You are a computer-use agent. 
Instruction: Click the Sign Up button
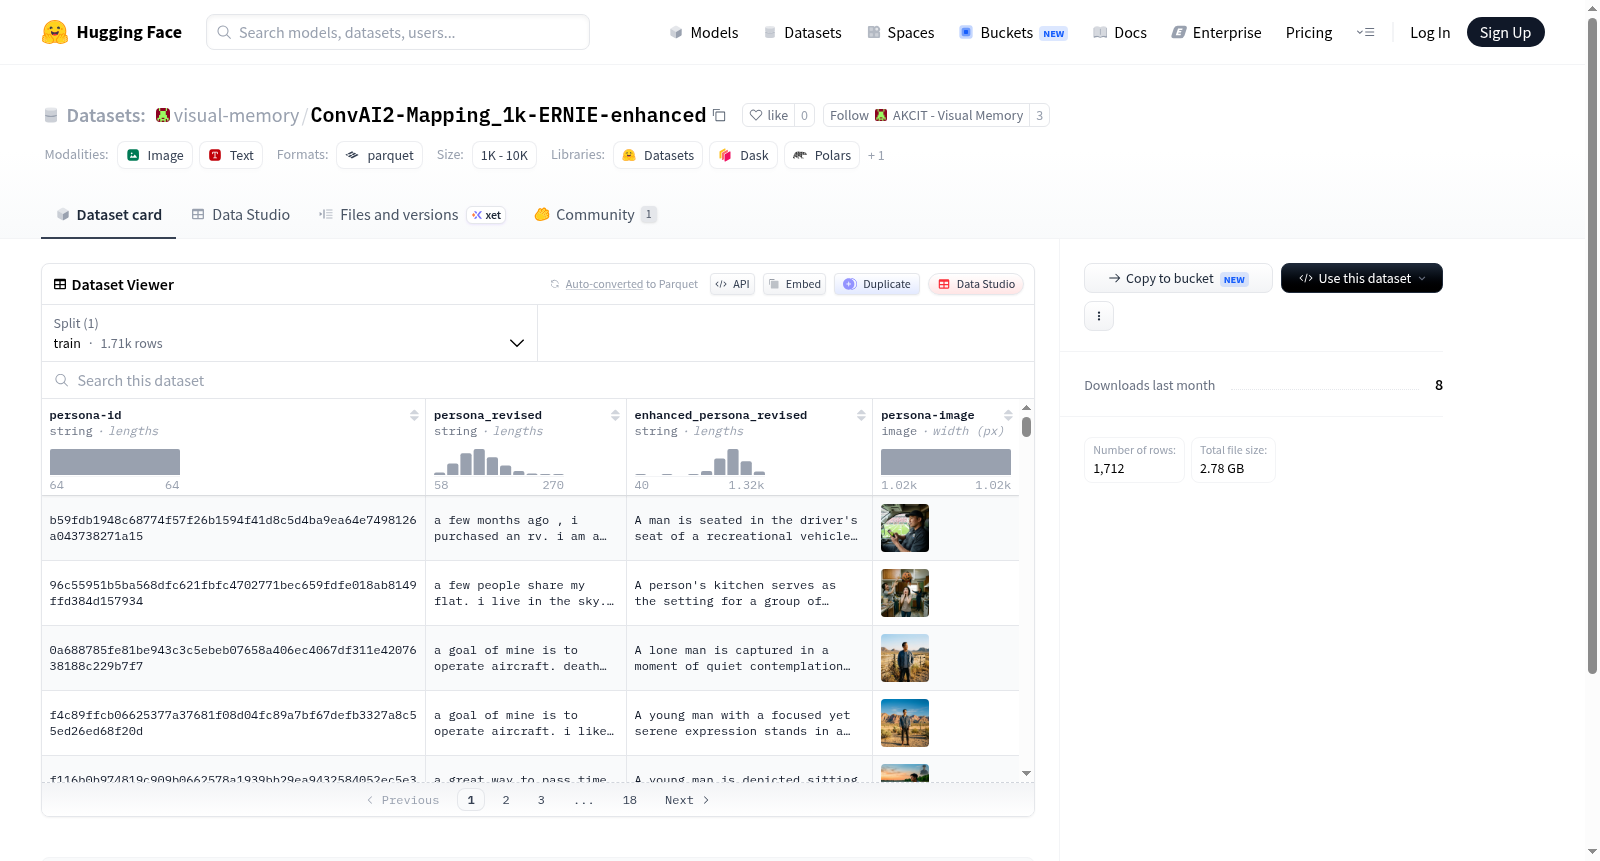coord(1505,32)
